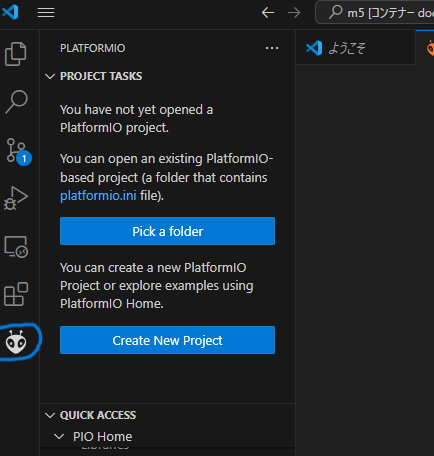Open the Run and Debug view

[x=16, y=198]
